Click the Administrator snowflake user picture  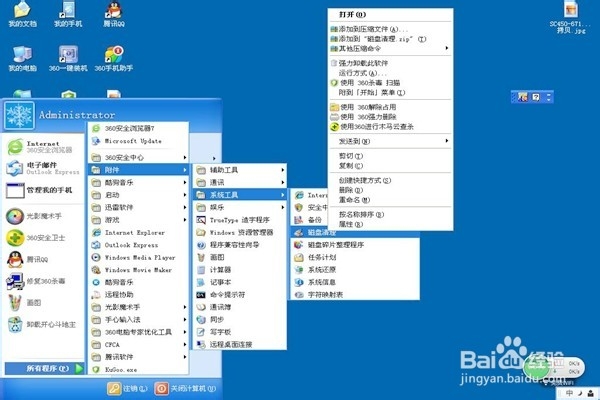click(x=19, y=116)
